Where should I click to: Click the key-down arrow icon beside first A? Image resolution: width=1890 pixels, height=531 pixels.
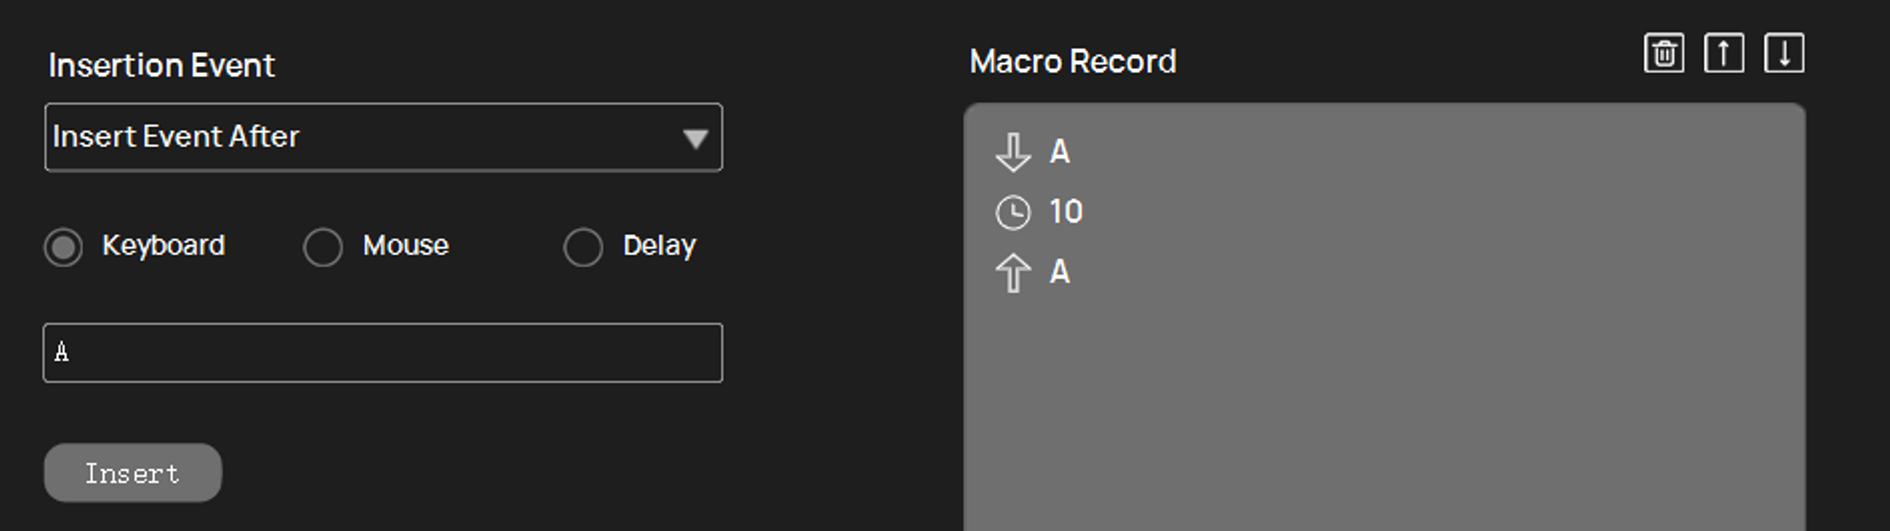click(x=1013, y=152)
